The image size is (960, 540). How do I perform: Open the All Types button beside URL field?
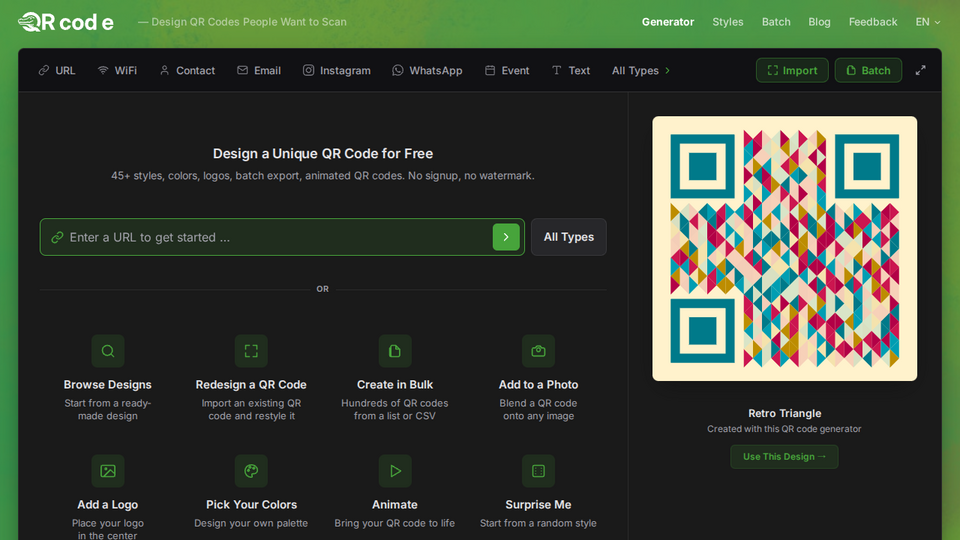[569, 237]
